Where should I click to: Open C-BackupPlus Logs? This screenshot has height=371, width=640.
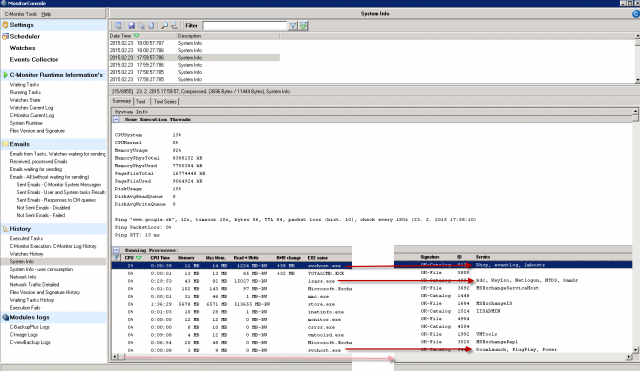tap(30, 327)
